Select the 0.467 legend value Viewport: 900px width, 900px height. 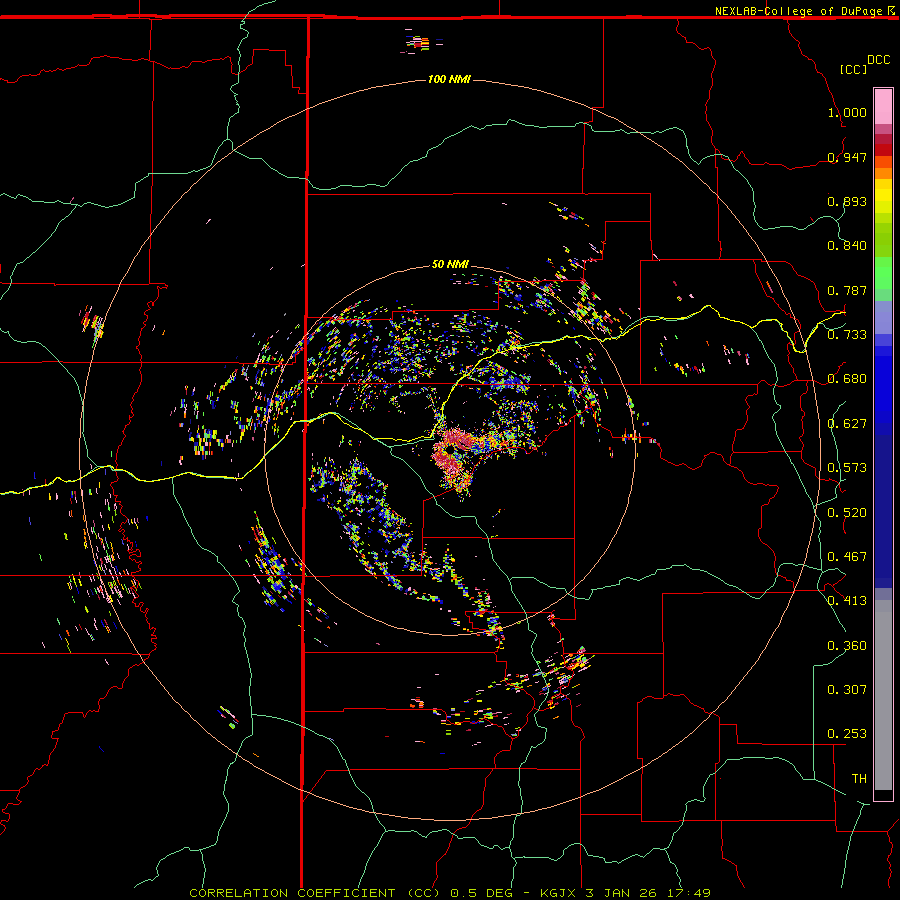(x=847, y=557)
